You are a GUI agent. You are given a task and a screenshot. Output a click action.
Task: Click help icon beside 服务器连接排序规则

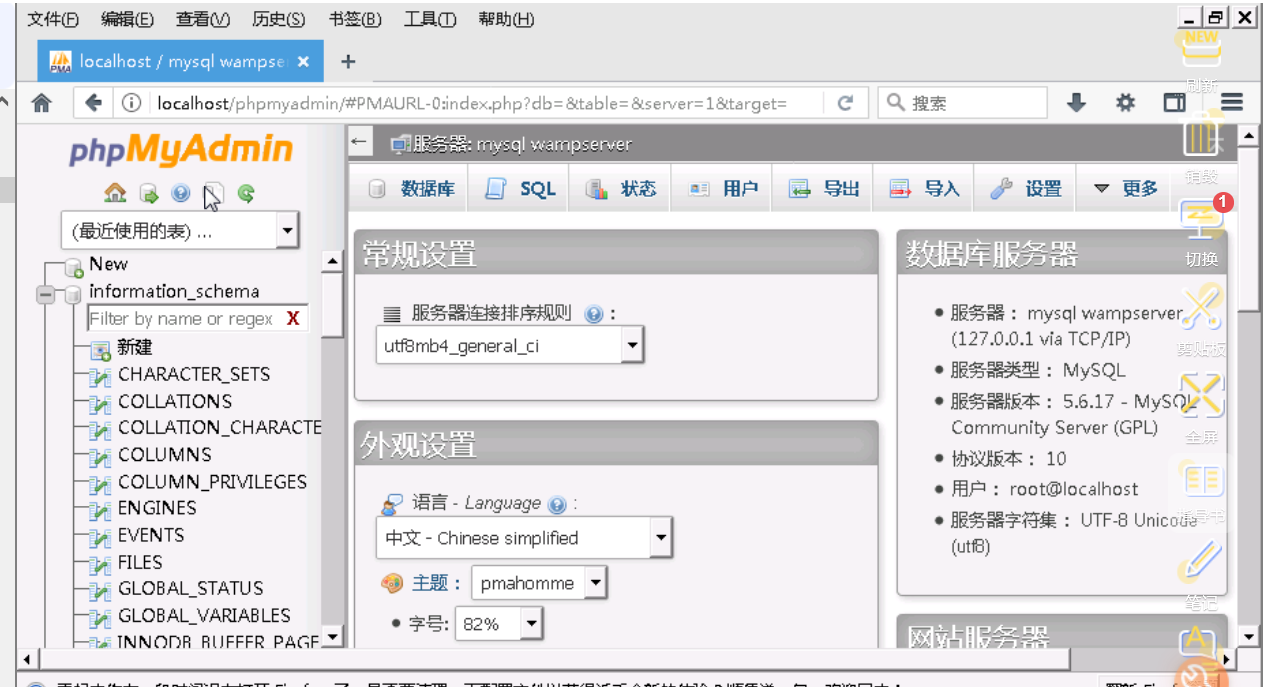[594, 314]
